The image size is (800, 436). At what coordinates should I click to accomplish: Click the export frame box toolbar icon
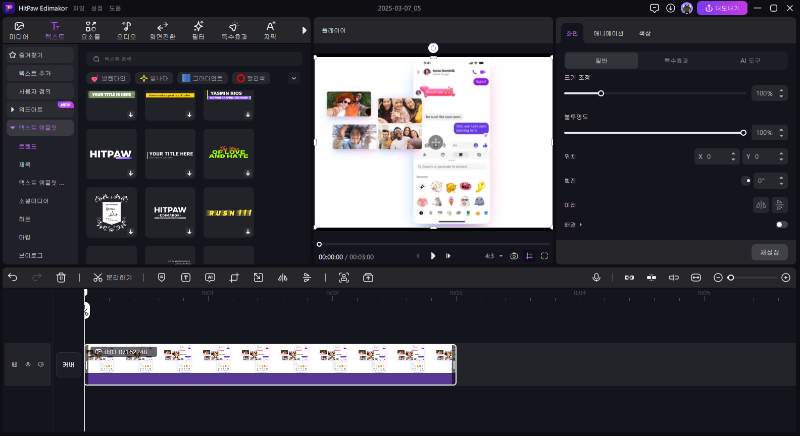(368, 277)
